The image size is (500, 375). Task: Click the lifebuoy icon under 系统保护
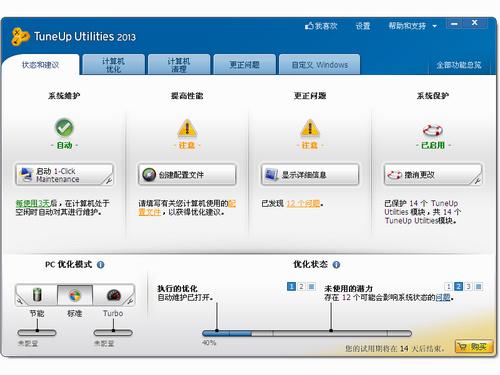coord(433,130)
